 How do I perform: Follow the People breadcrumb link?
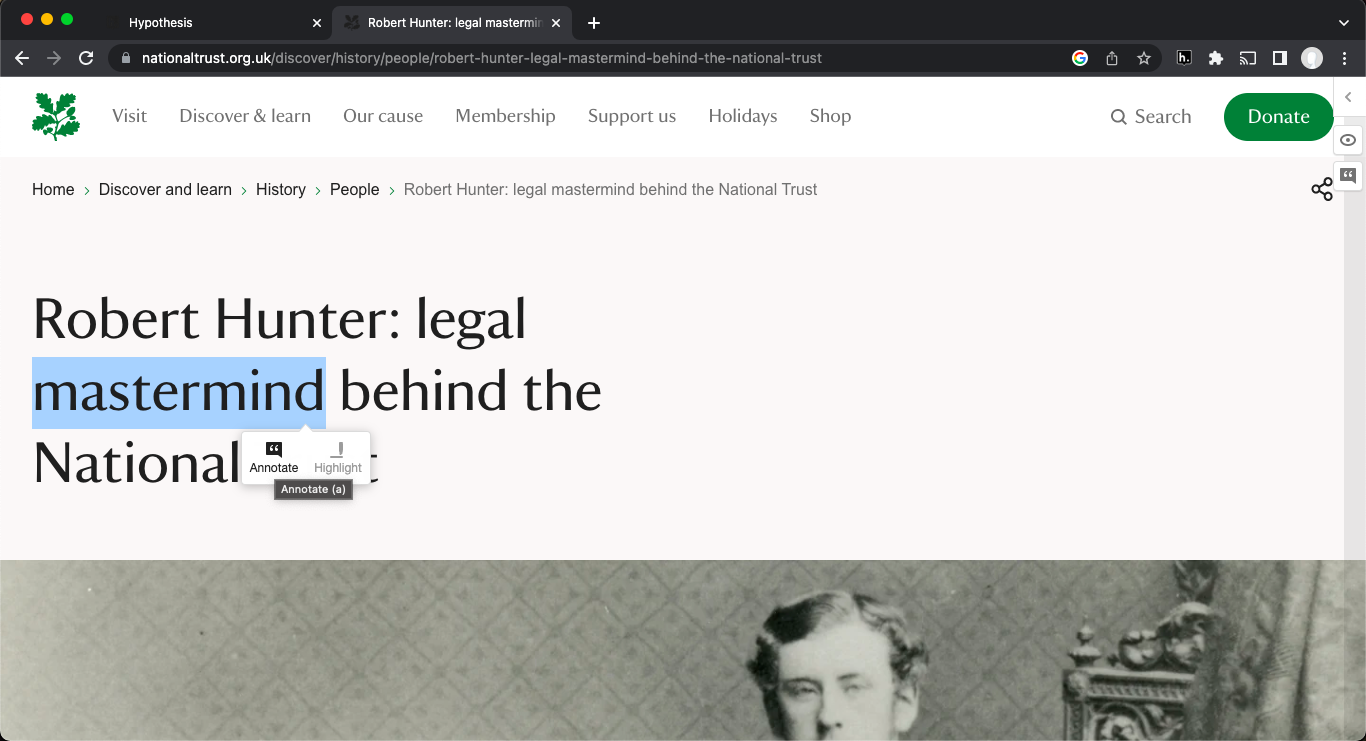[x=354, y=189]
